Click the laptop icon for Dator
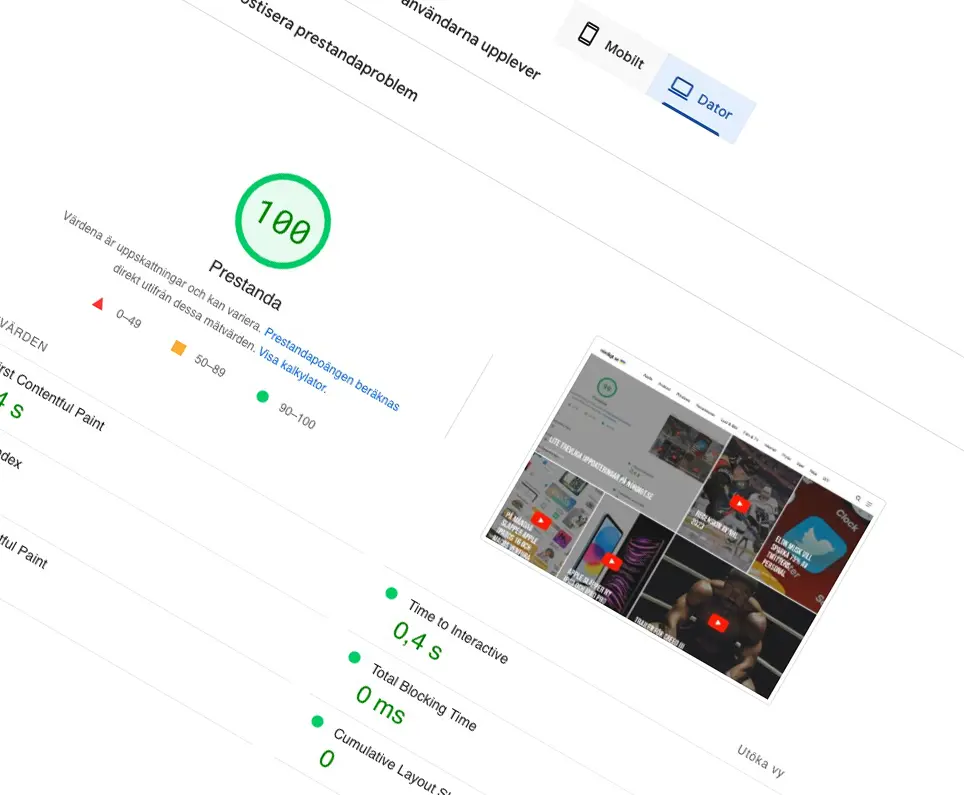Screen dimensions: 964x795 (x=680, y=89)
